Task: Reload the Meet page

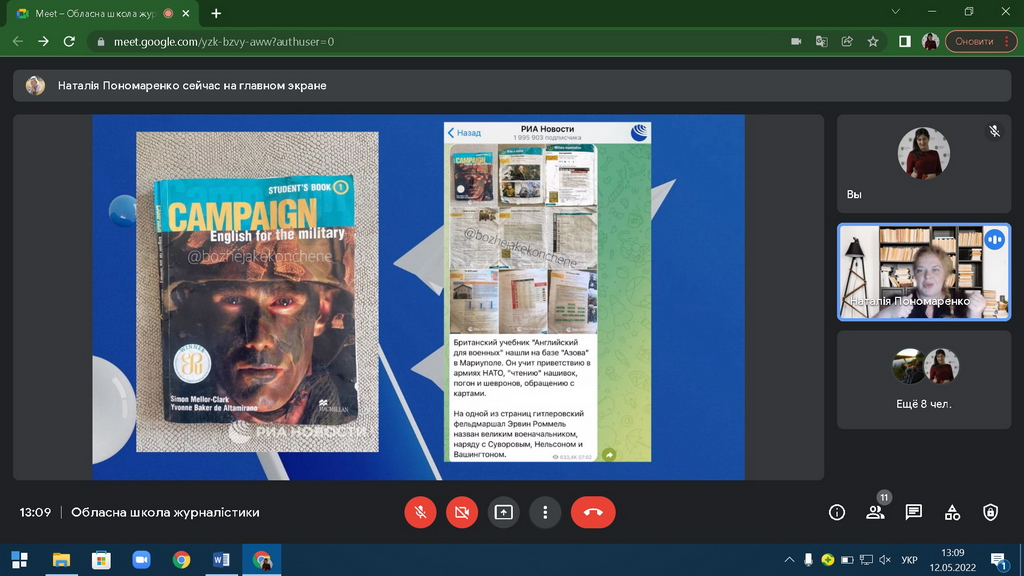Action: click(x=69, y=41)
